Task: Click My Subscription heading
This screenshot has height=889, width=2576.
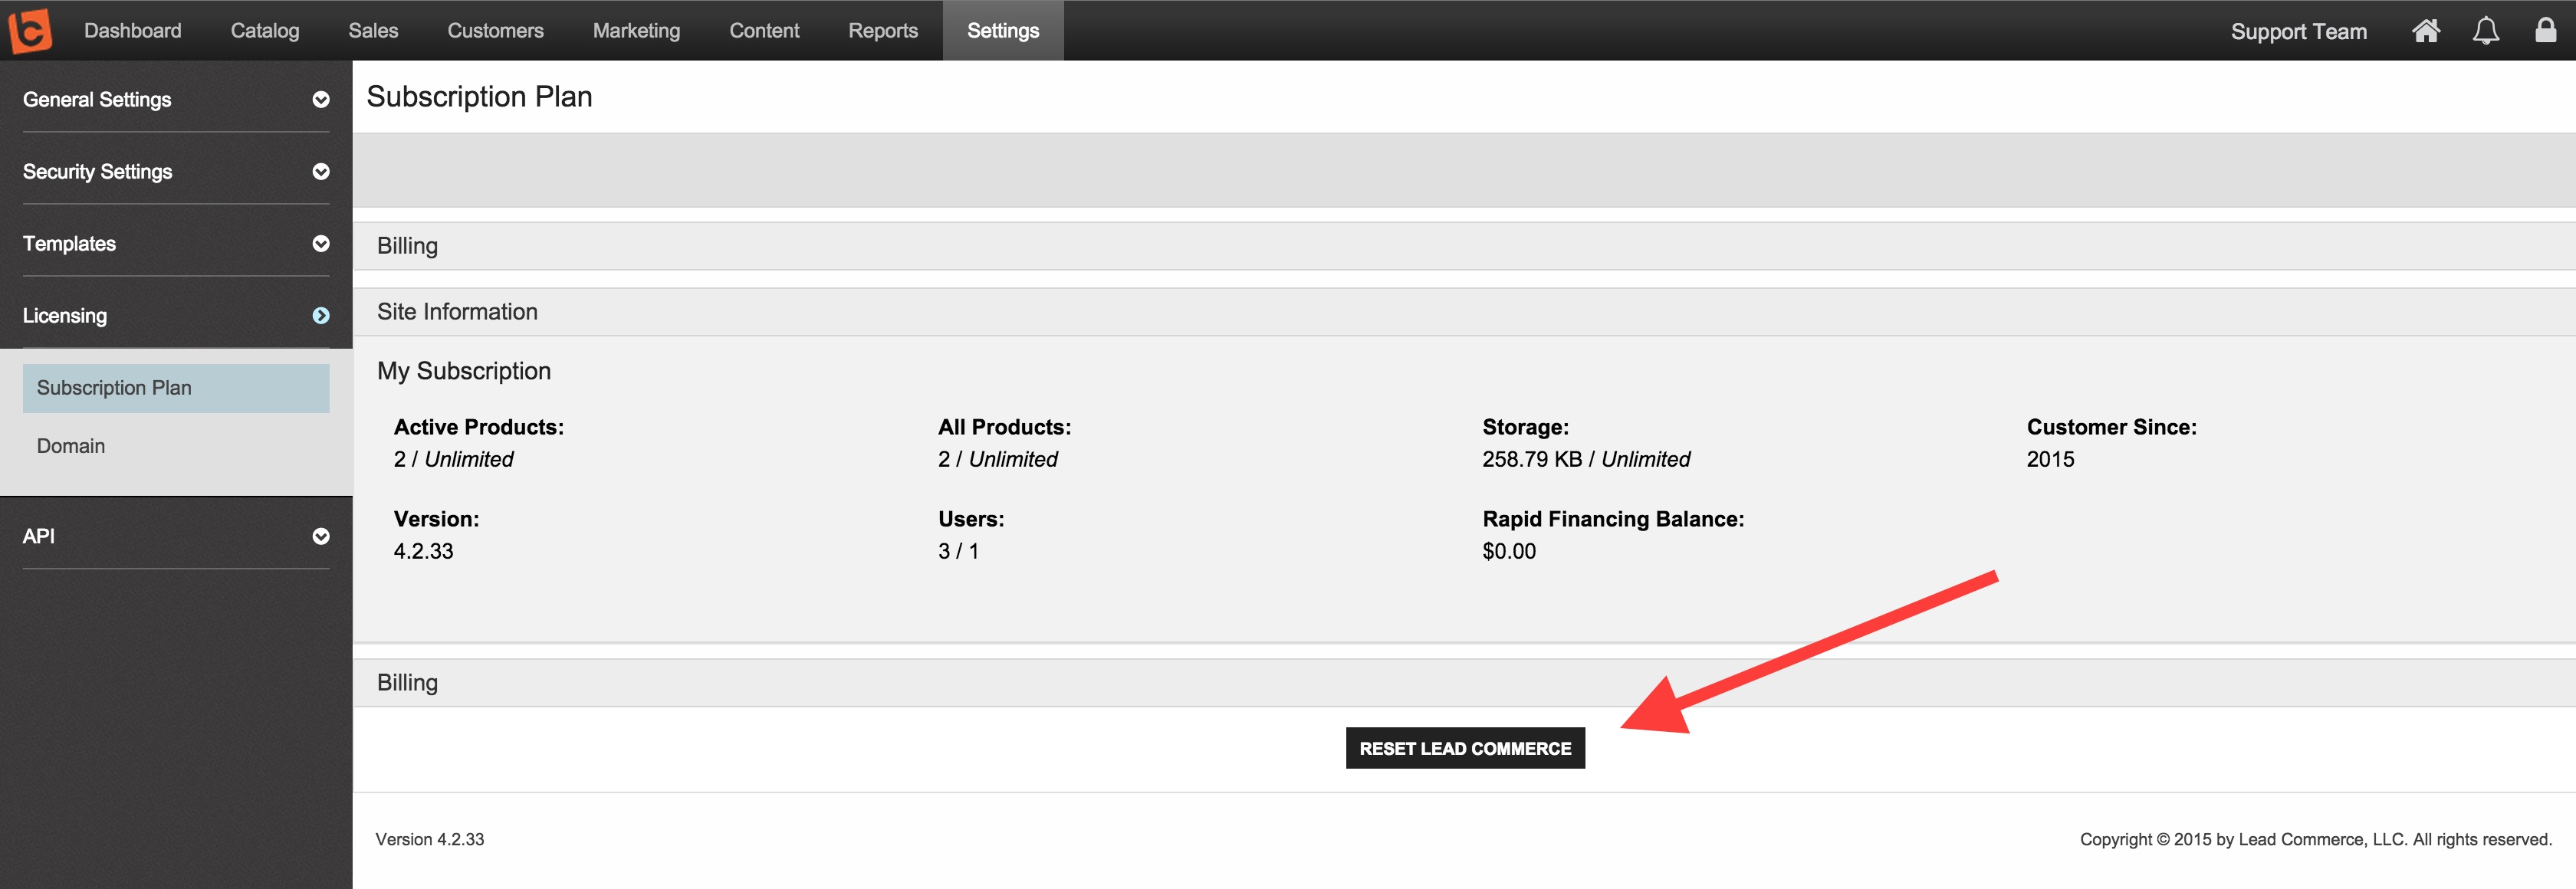Action: (464, 371)
